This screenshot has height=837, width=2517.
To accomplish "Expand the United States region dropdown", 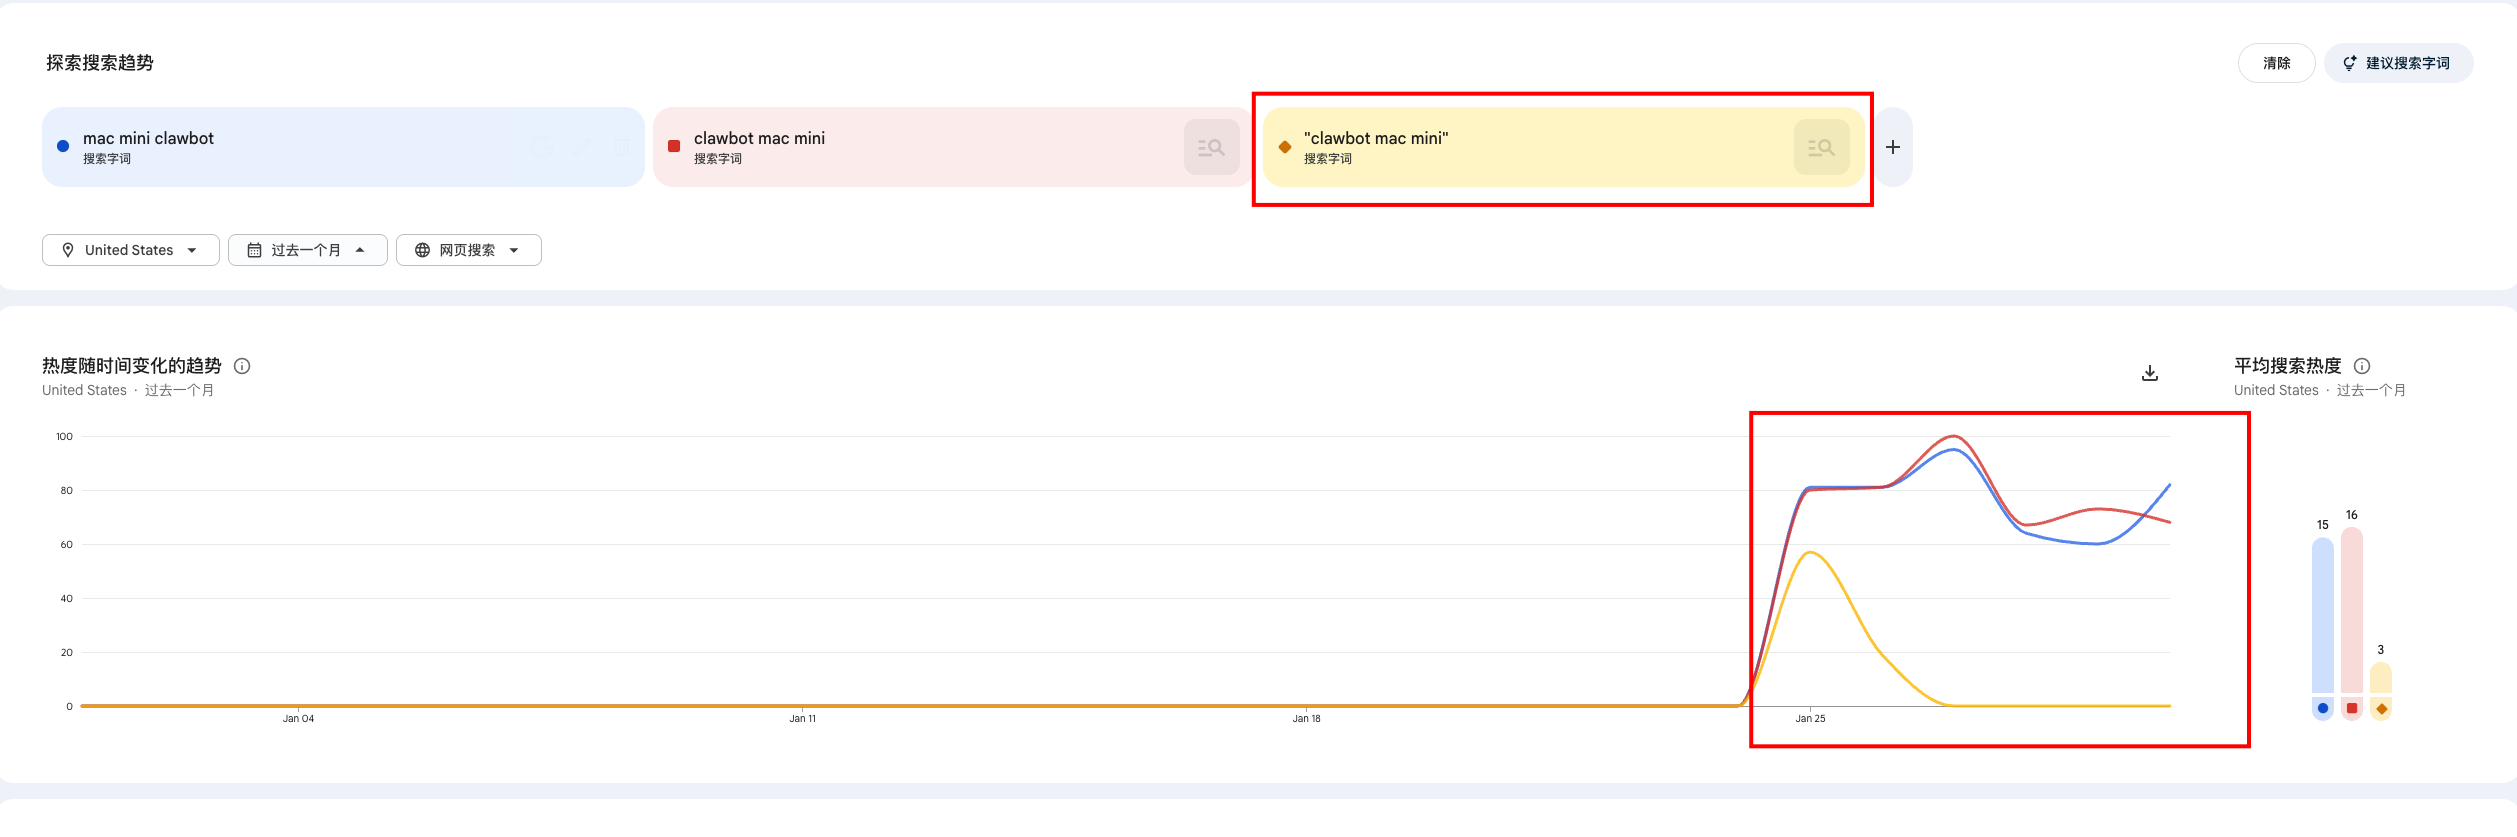I will [x=192, y=250].
